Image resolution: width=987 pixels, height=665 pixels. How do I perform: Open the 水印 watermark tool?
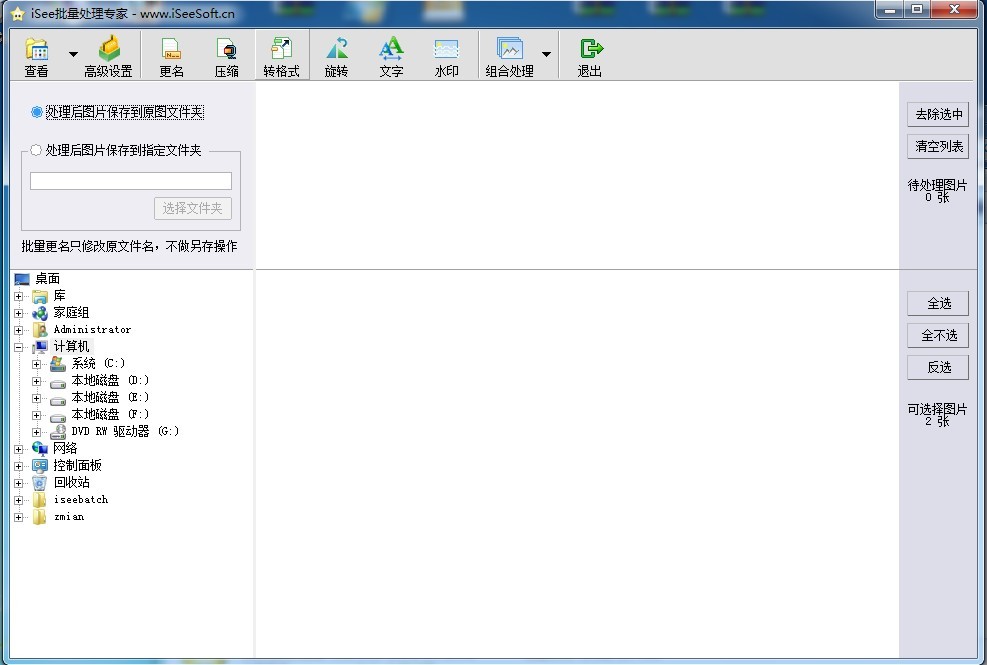[446, 57]
